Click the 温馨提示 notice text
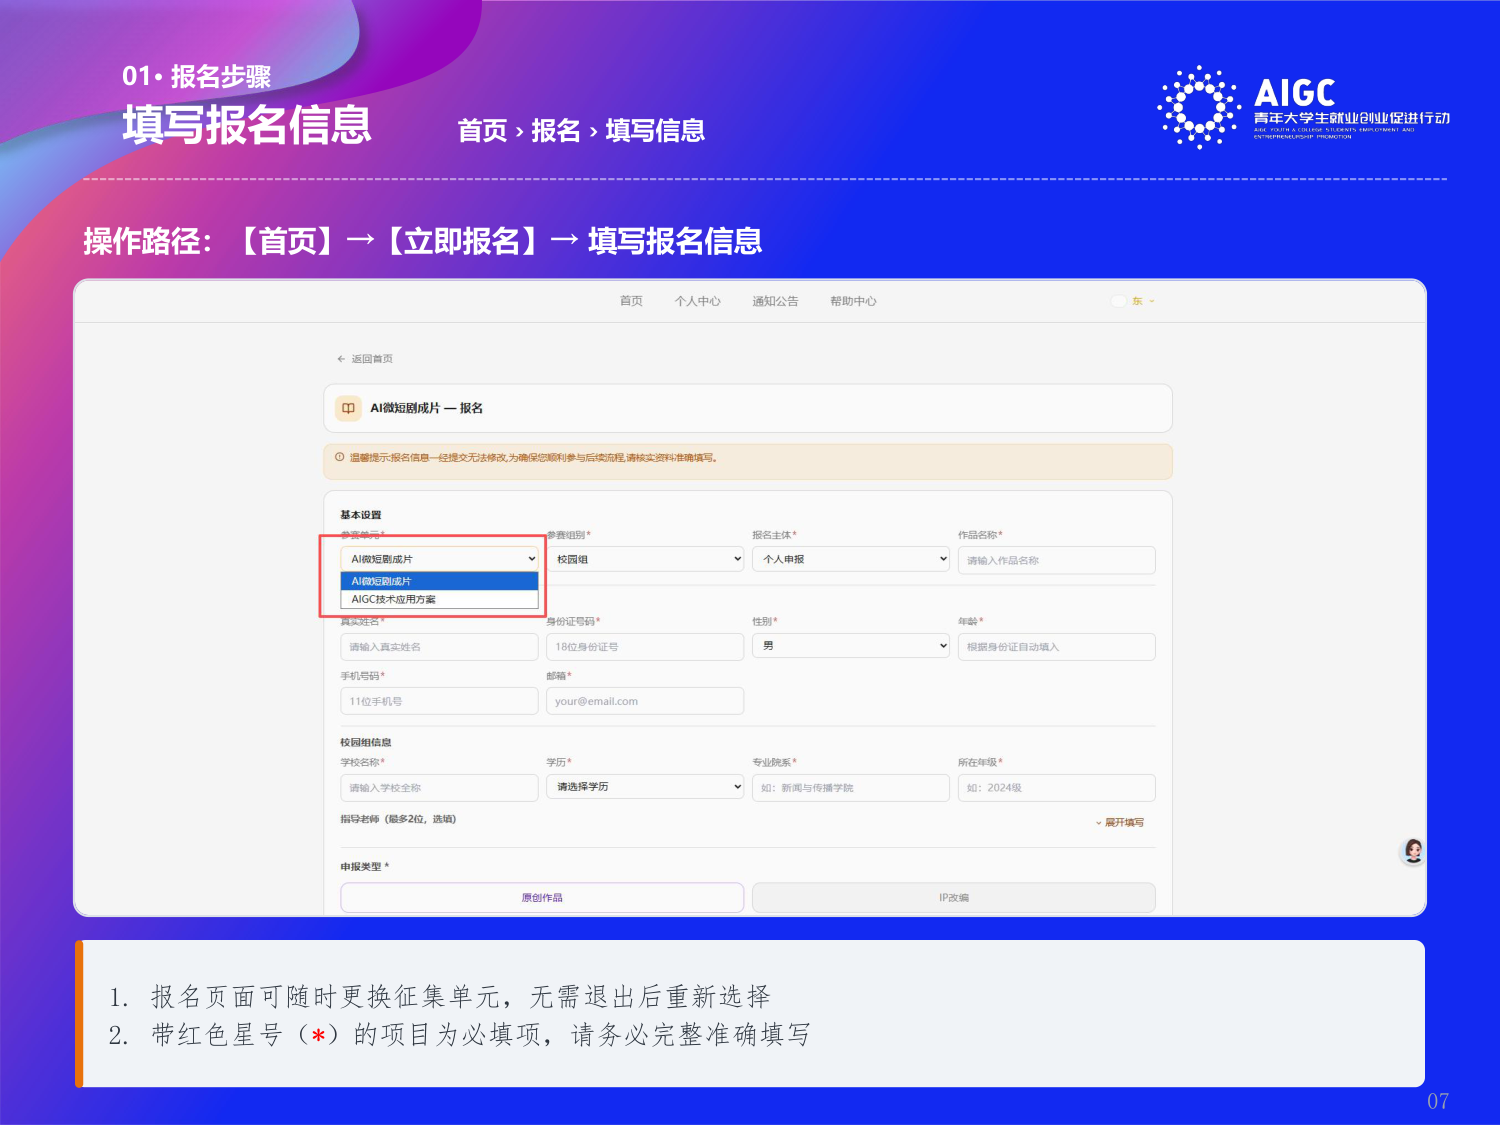This screenshot has height=1125, width=1500. pos(533,458)
